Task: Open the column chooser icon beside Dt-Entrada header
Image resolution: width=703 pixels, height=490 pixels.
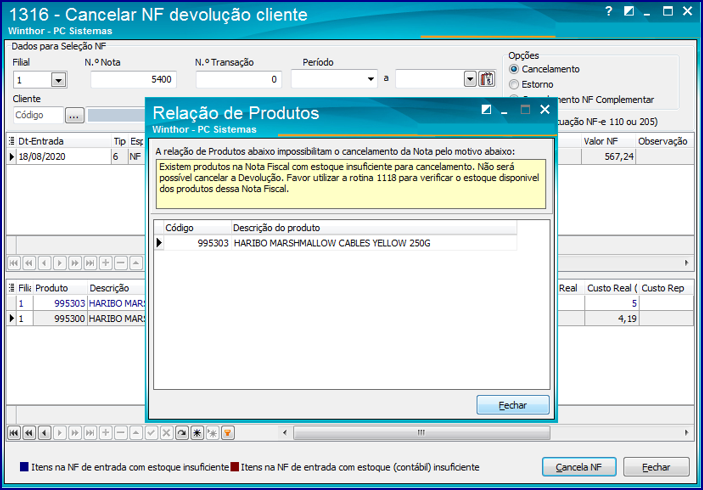Action: (12, 141)
